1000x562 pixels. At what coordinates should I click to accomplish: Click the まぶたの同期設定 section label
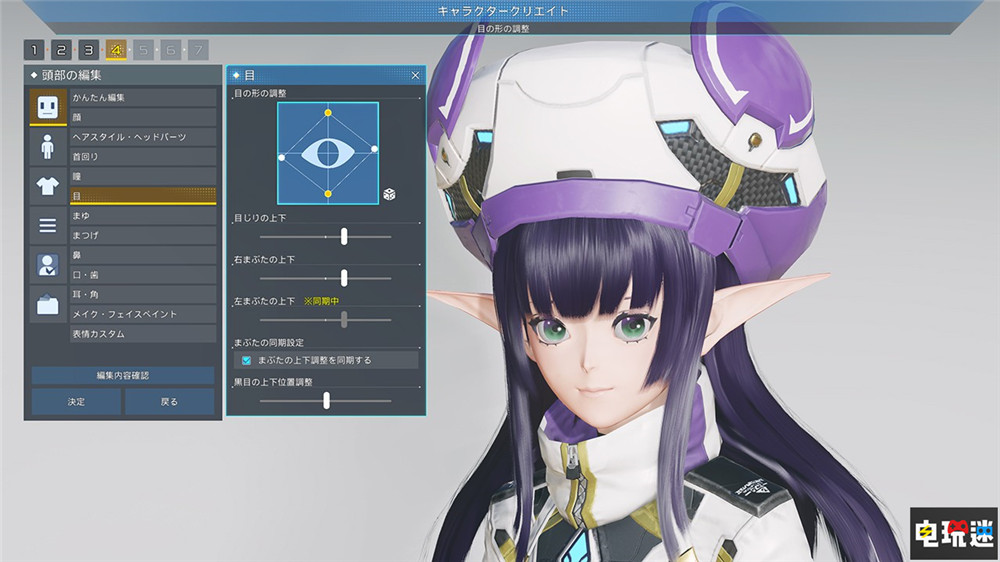[269, 343]
